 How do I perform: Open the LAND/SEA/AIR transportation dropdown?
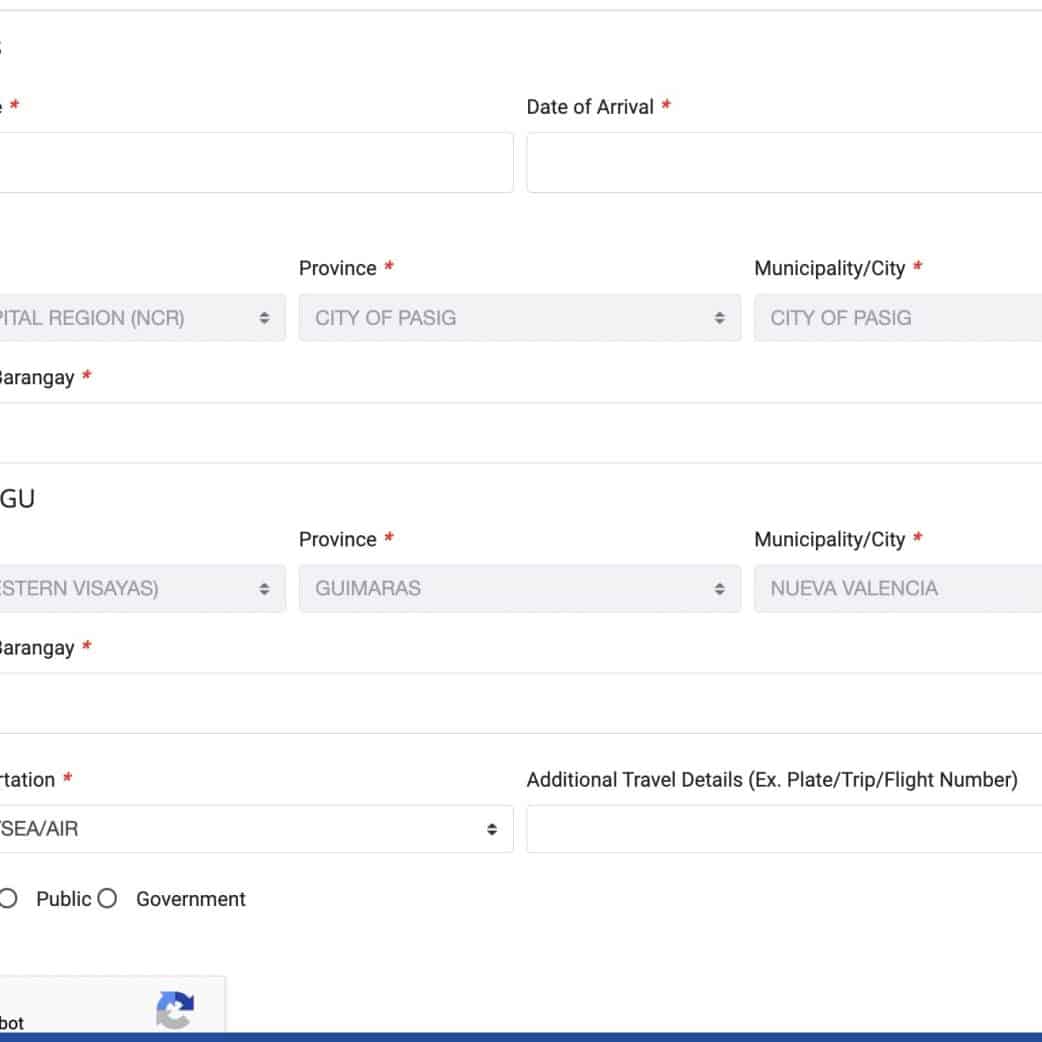coord(255,829)
